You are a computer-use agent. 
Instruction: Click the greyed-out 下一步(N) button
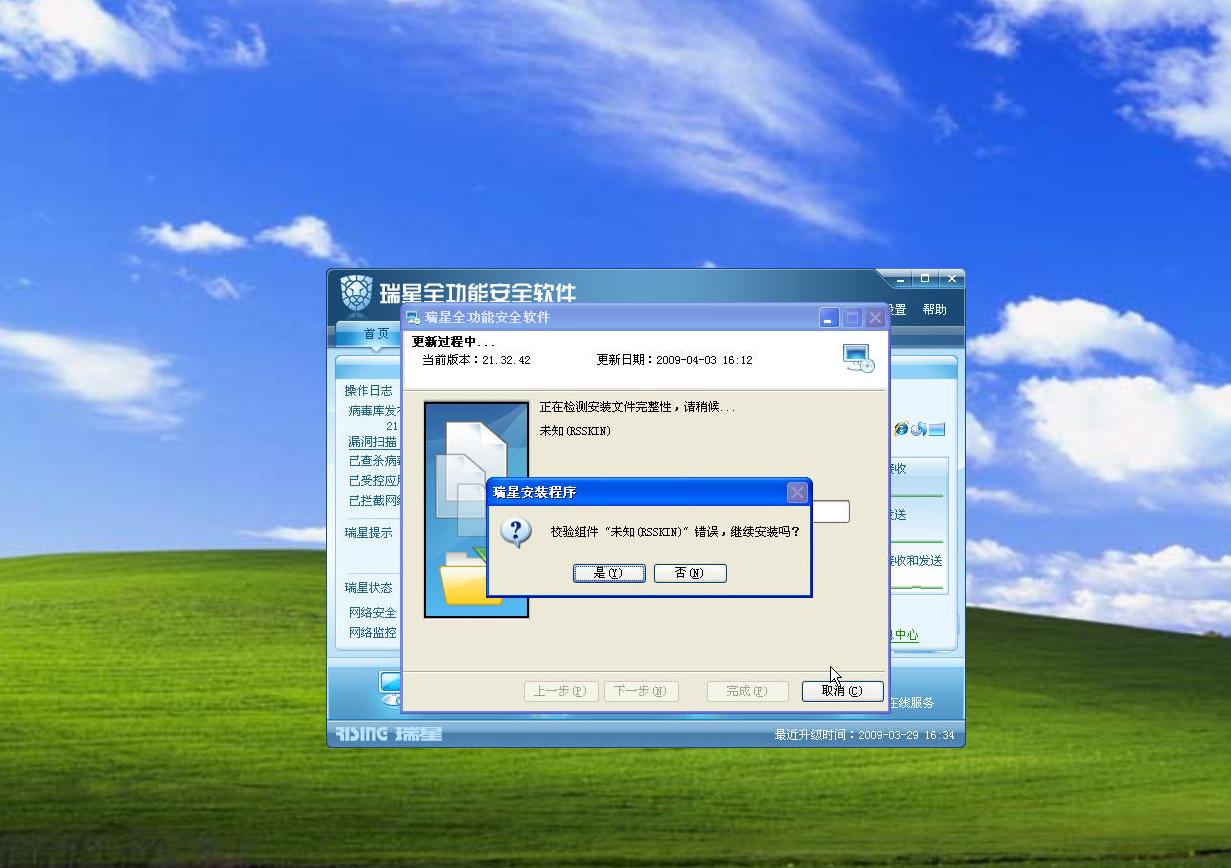coord(641,691)
